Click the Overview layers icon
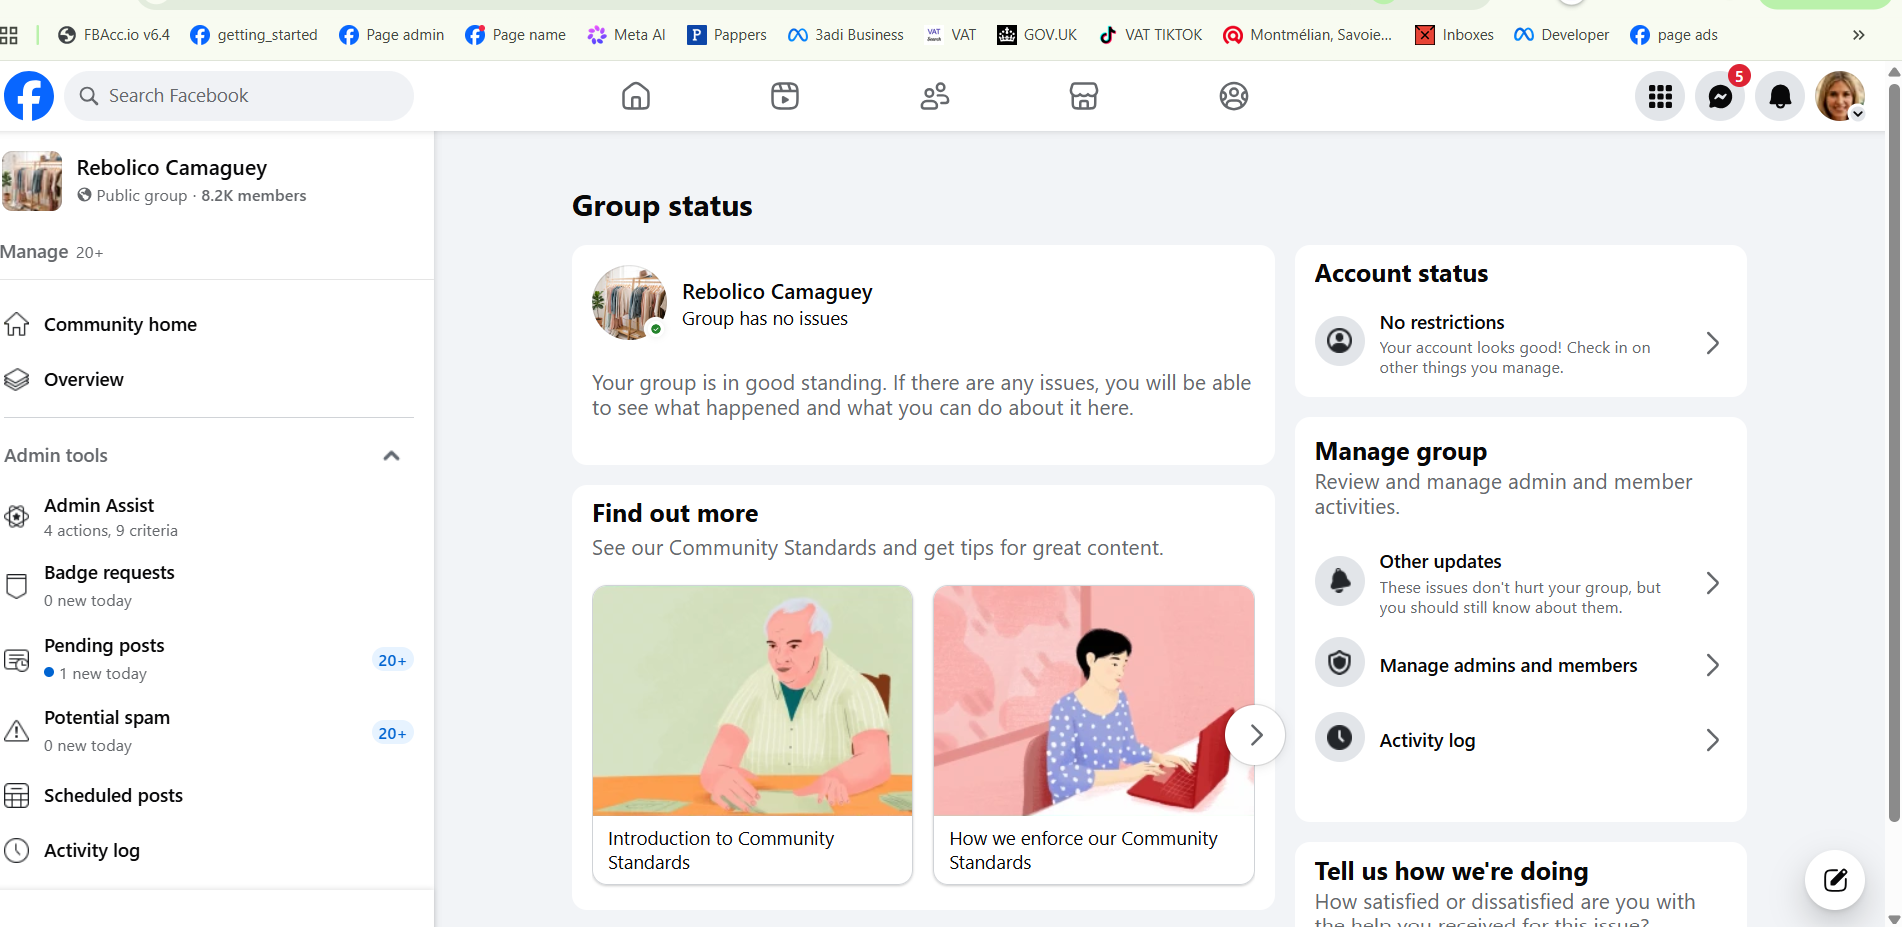The width and height of the screenshot is (1902, 927). tap(17, 380)
